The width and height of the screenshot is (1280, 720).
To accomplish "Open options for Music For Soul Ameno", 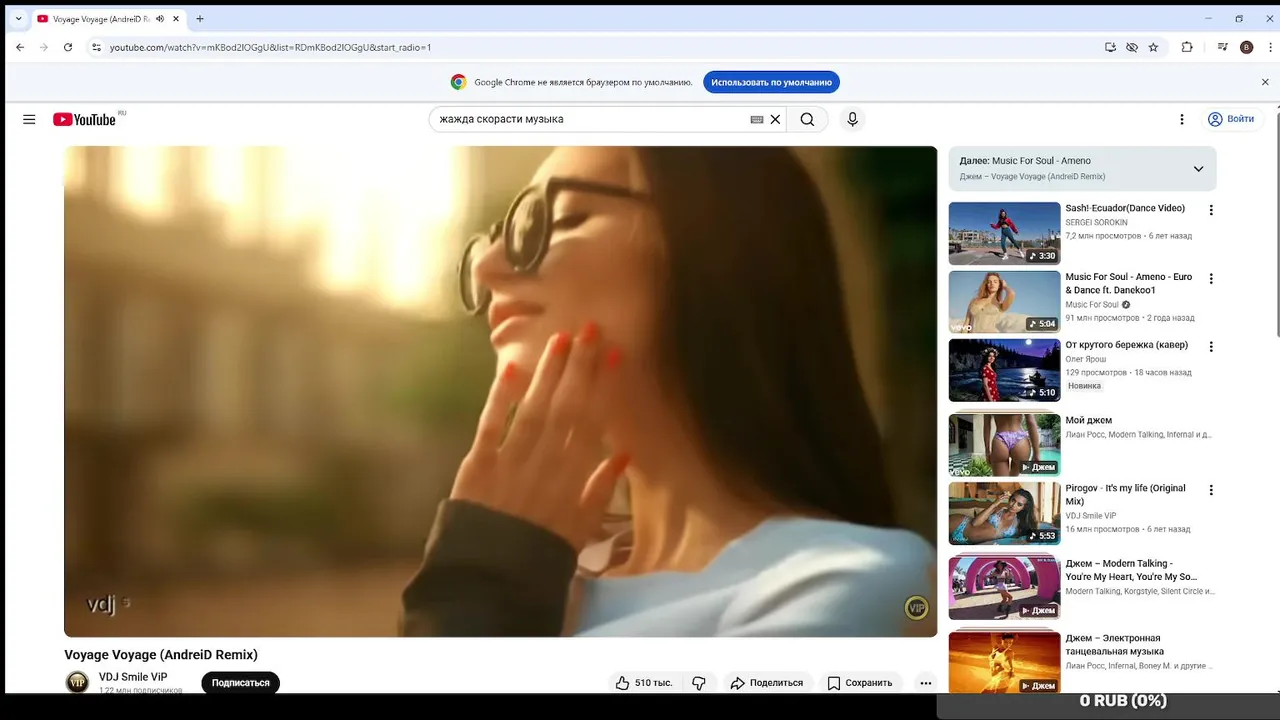I will 1211,279.
